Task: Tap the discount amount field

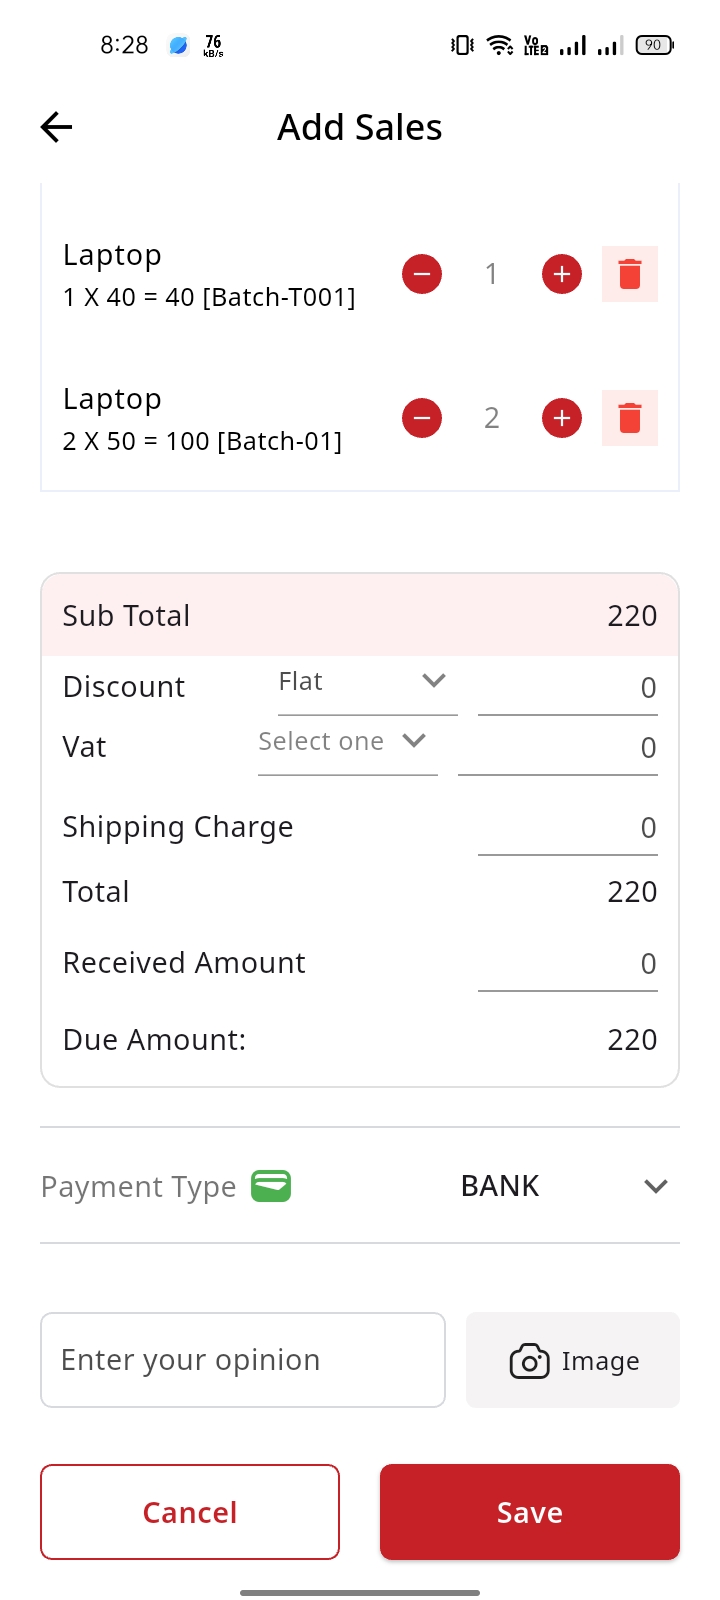Action: point(567,688)
